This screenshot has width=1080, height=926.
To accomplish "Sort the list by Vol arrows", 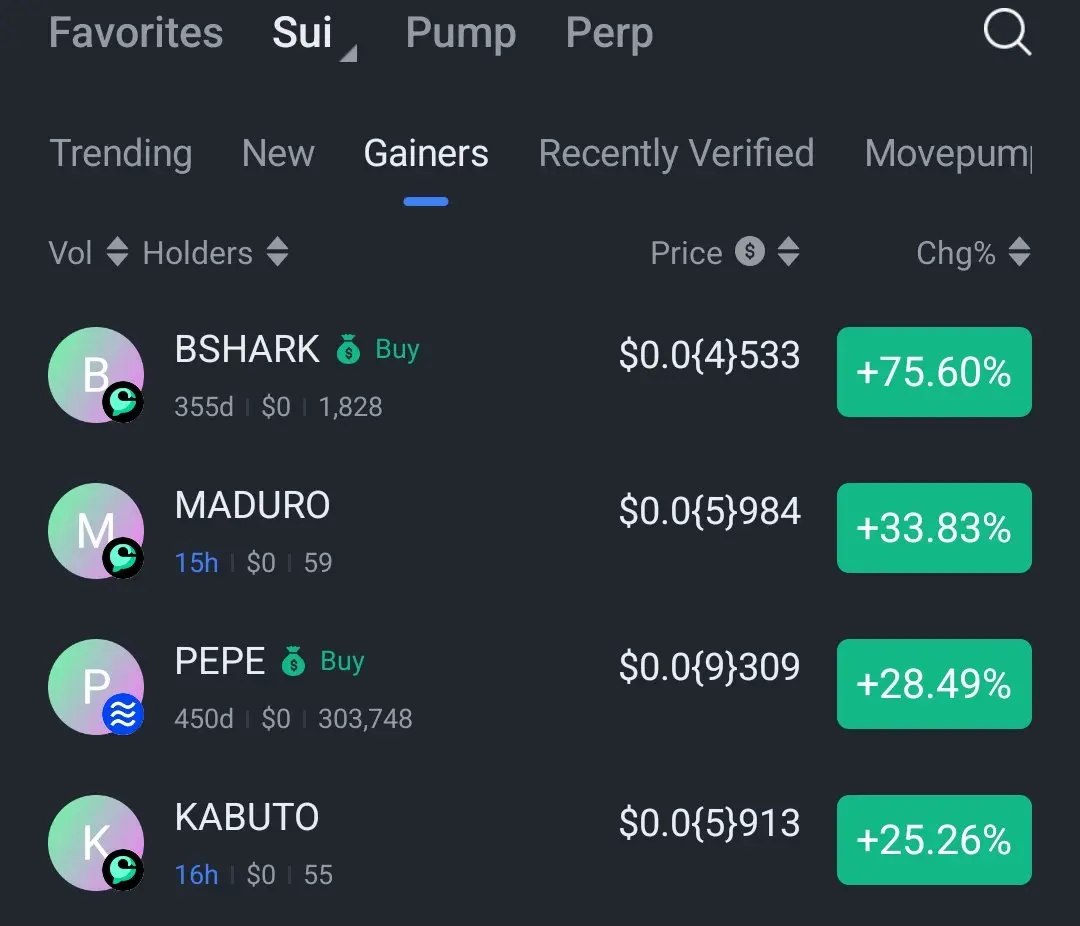I will 118,251.
